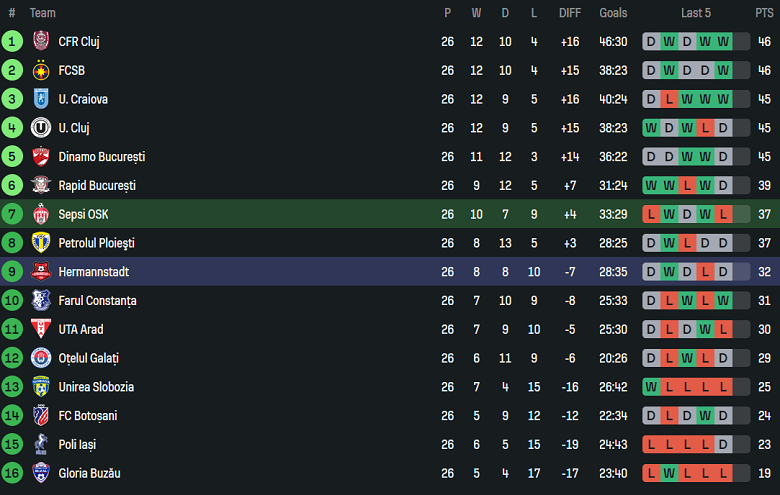Sort standings by DIFF column header
Screen dimensions: 780x495
[570, 13]
